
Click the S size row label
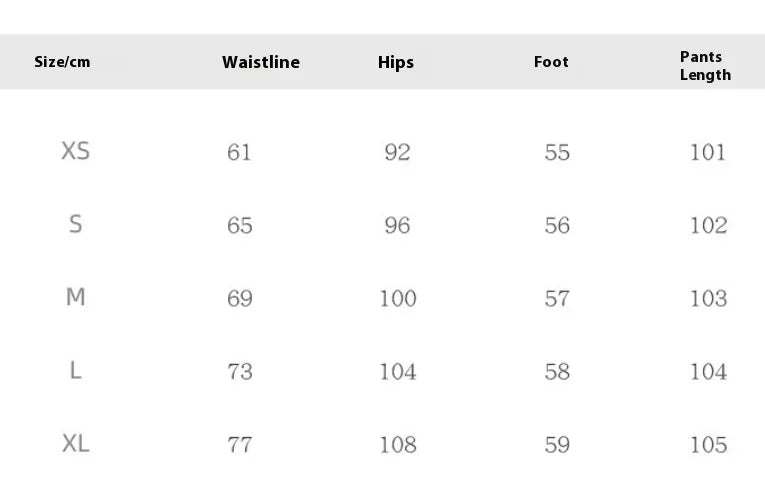click(76, 224)
